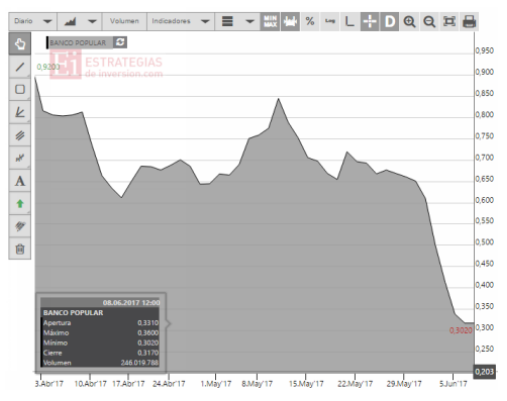Select the trend line drawing tool
Screen dimensions: 507x401
pyautogui.click(x=20, y=67)
